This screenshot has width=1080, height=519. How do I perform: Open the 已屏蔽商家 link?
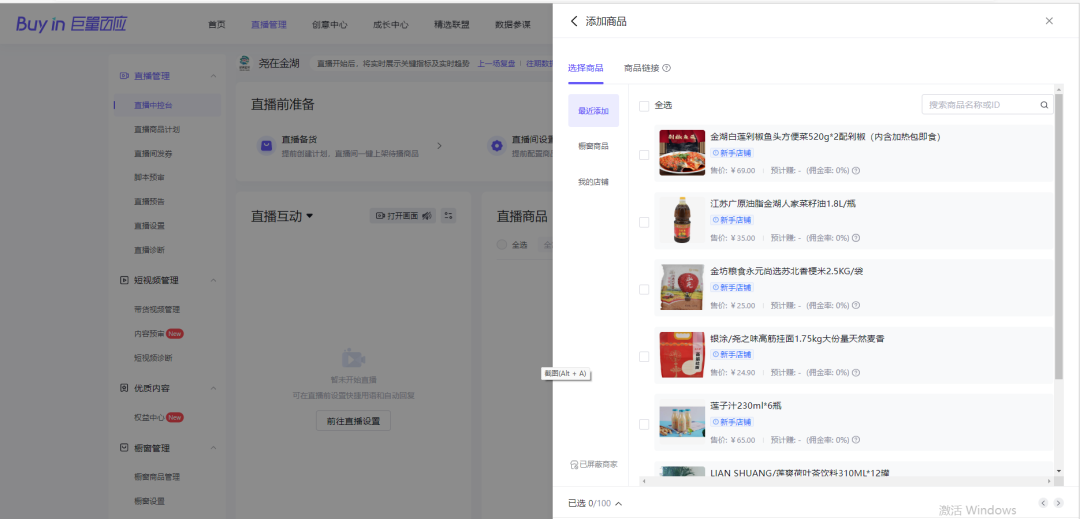pos(594,464)
